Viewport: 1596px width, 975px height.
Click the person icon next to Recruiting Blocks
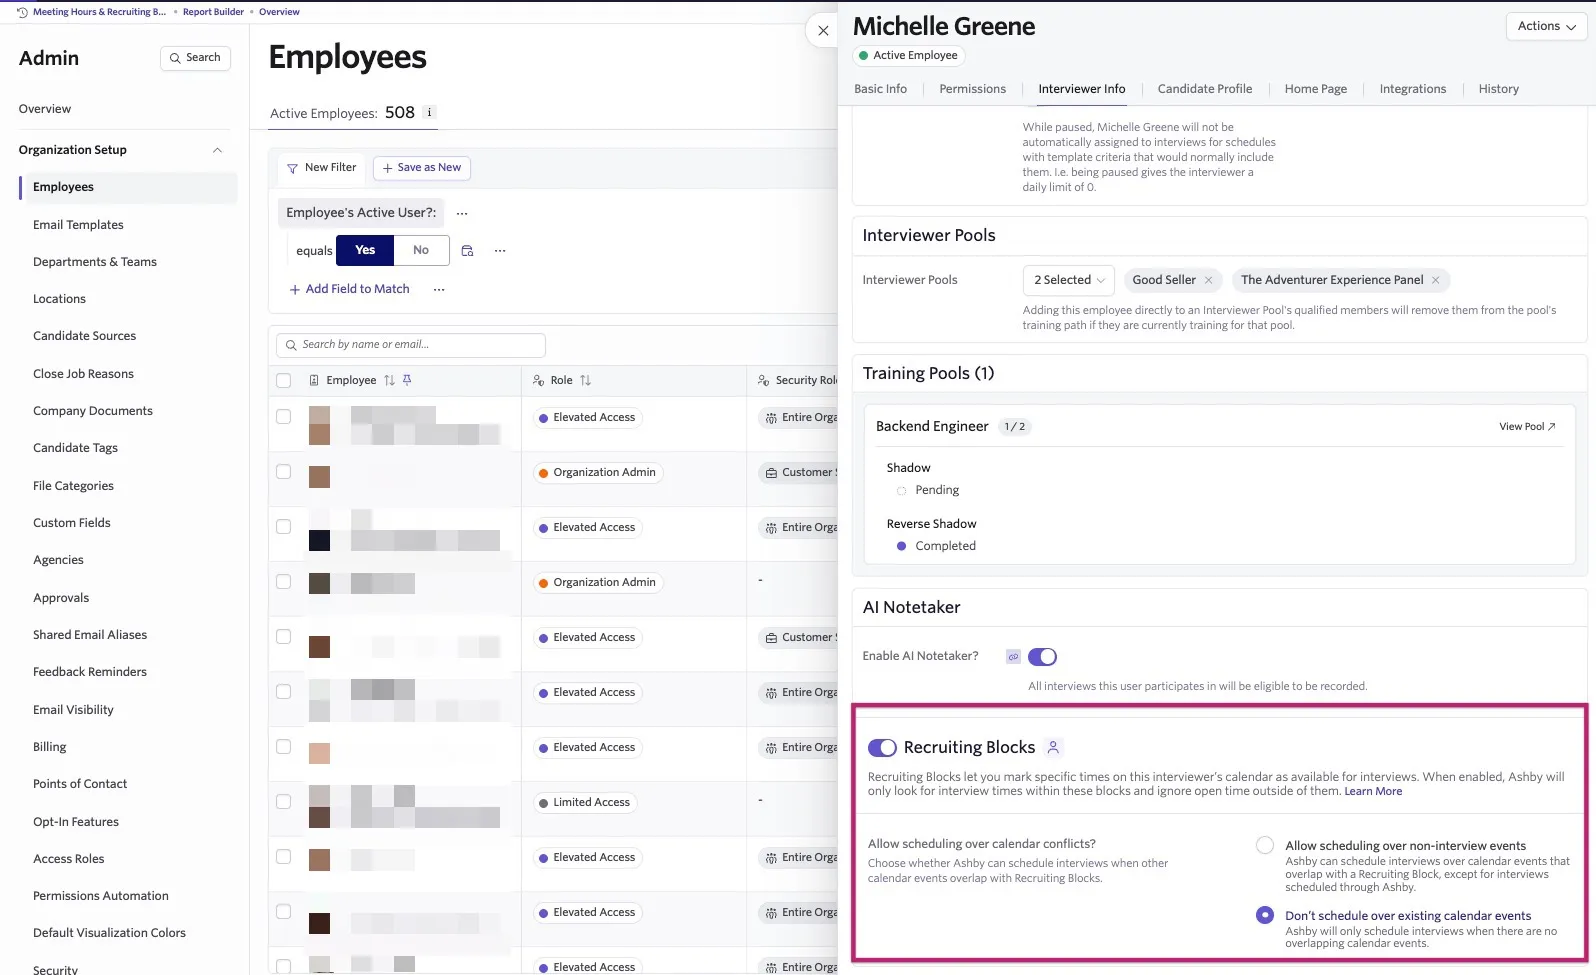click(x=1053, y=747)
